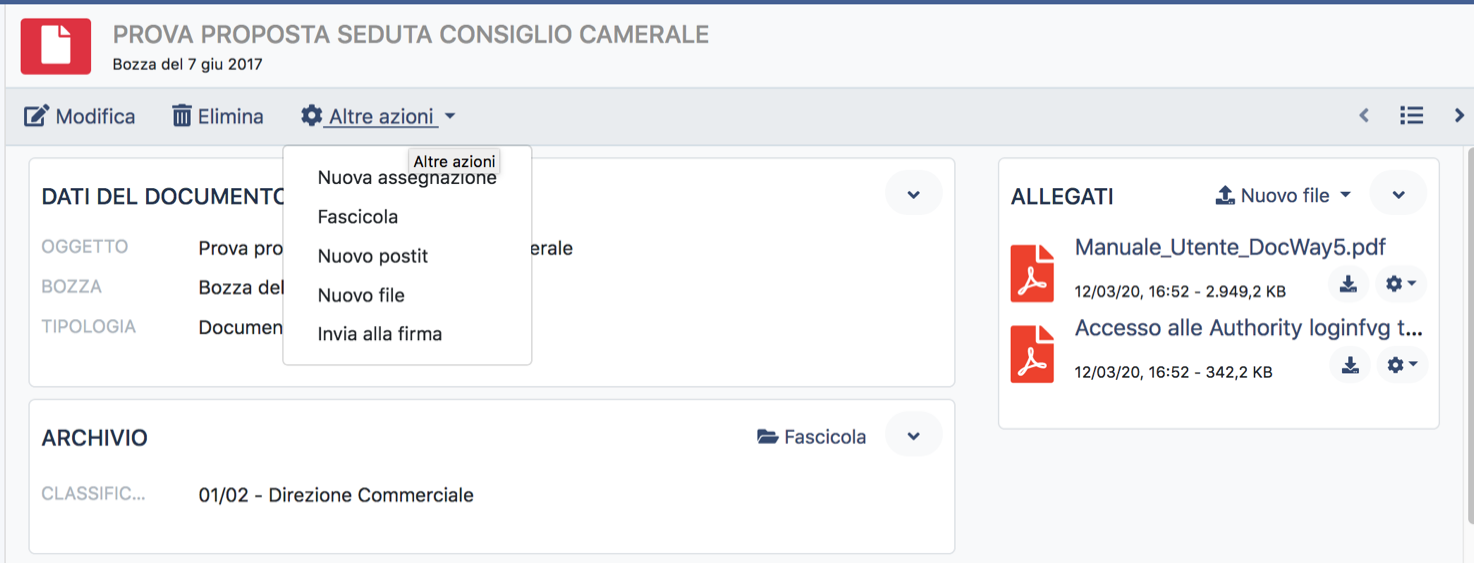Go to next document with right arrow
1474x563 pixels.
[x=1459, y=116]
